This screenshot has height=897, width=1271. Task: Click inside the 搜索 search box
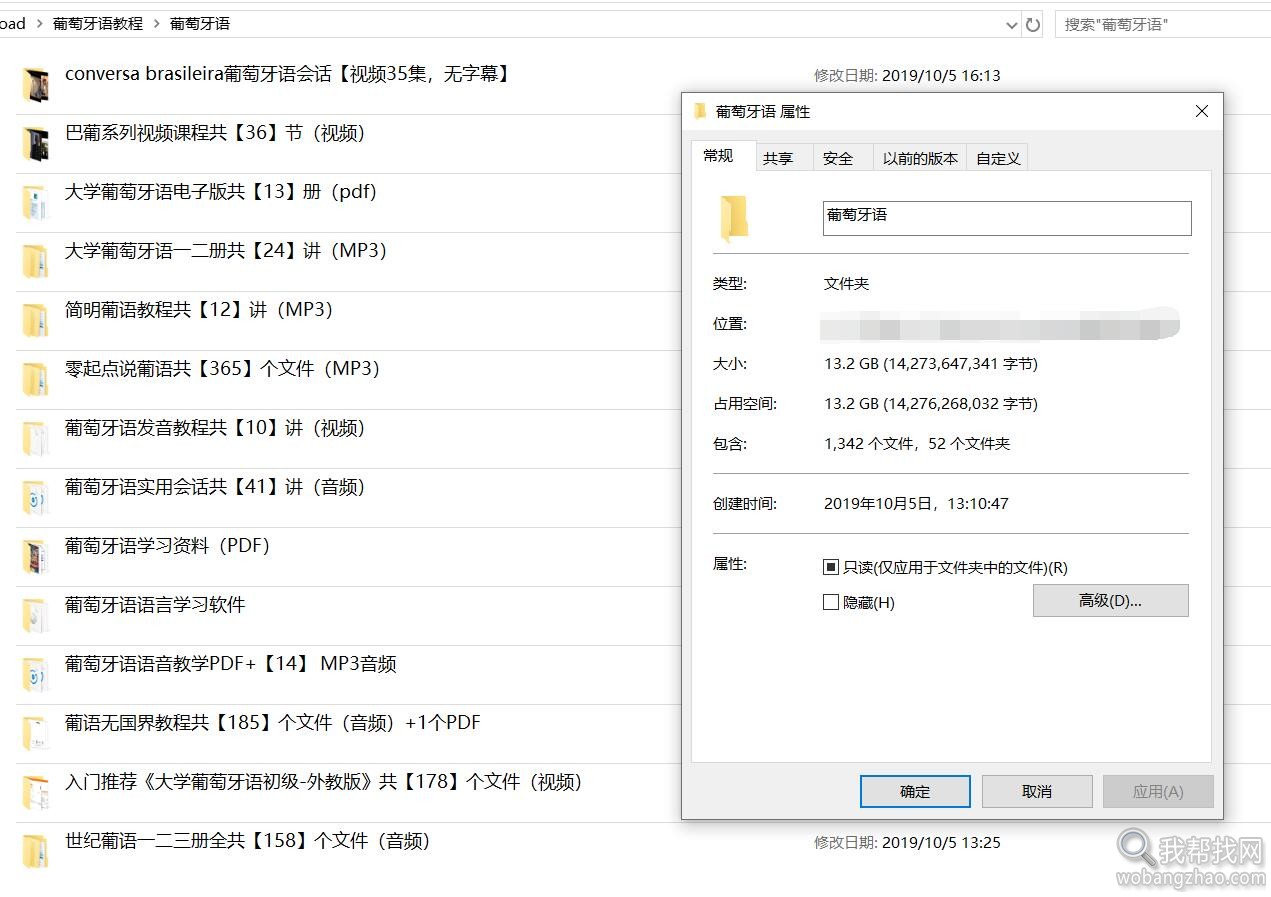click(x=1150, y=23)
